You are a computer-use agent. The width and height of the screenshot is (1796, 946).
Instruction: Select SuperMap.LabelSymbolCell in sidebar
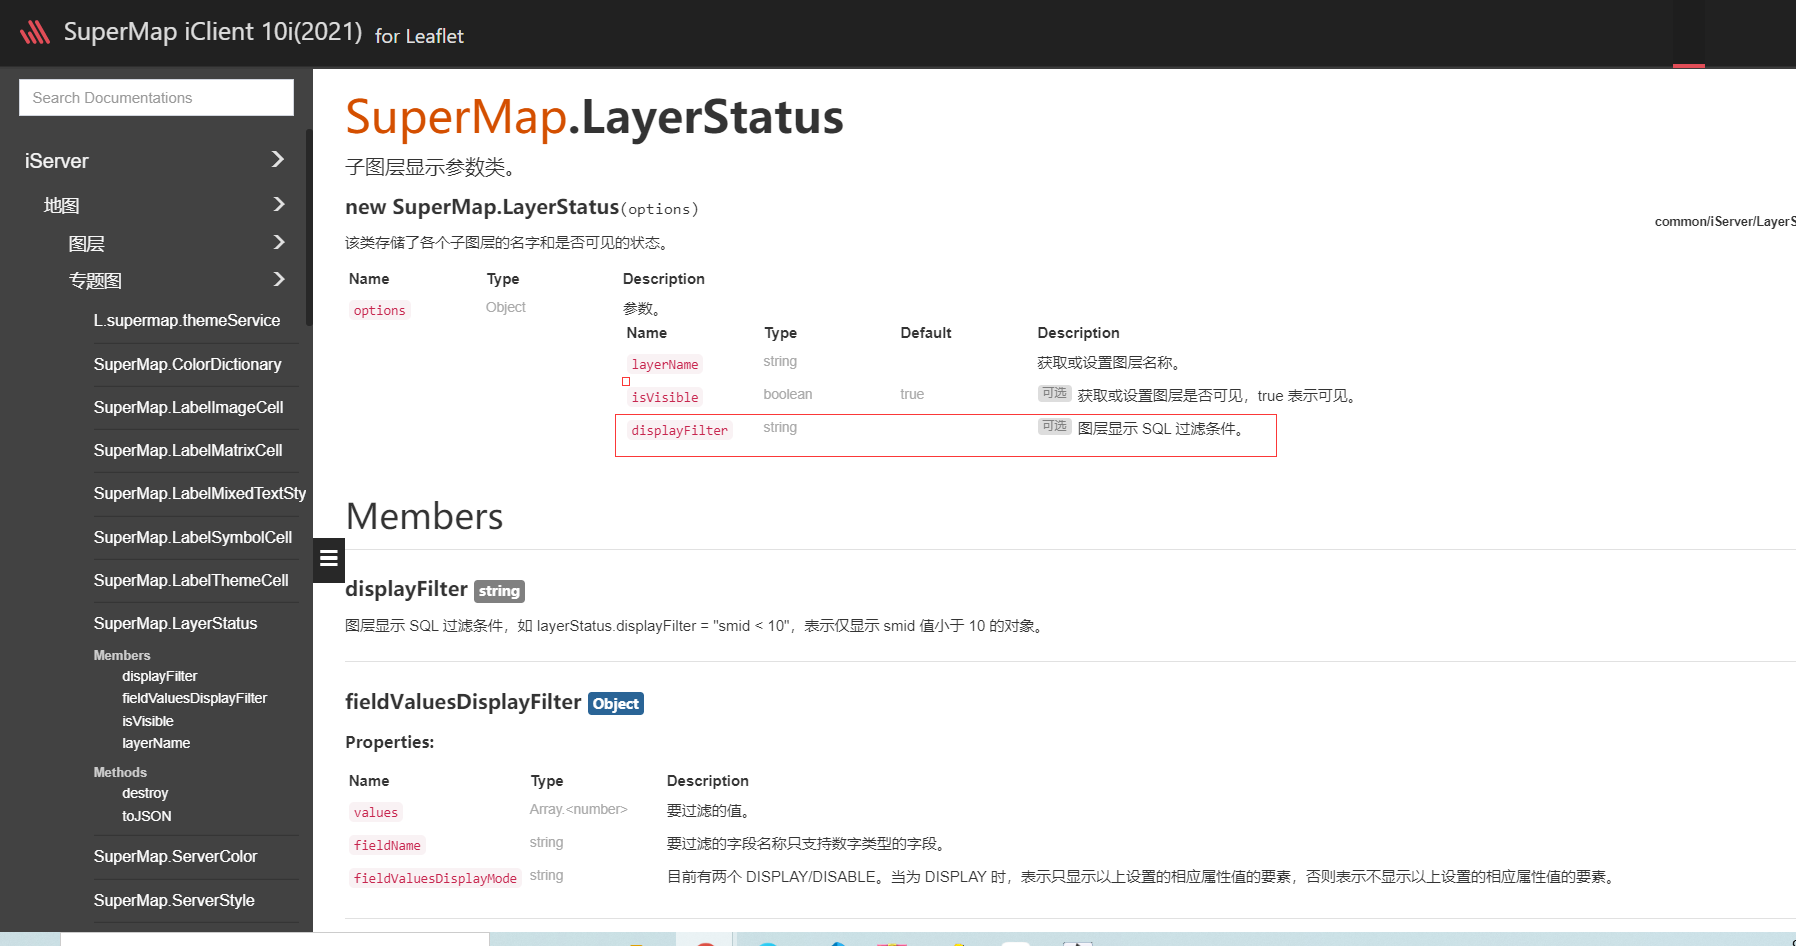click(192, 537)
